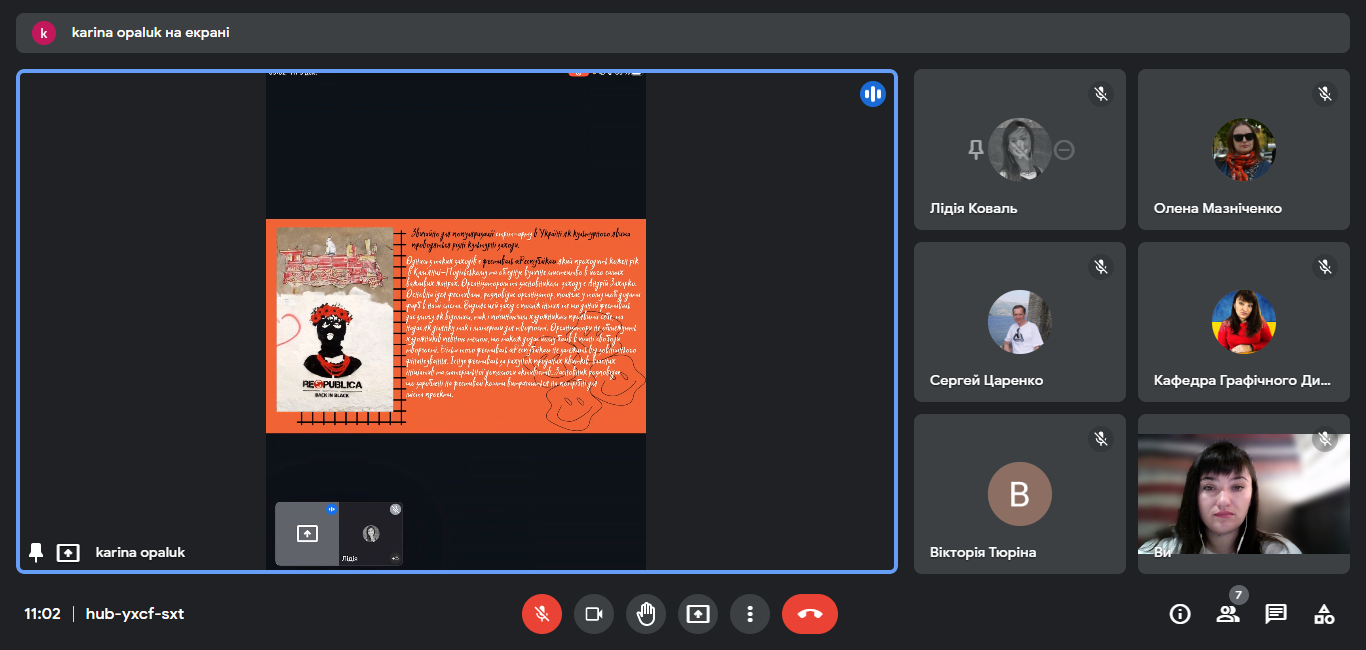Click the muted mic icon on Олена Мазніченко's tile
Image resolution: width=1366 pixels, height=650 pixels.
coord(1325,94)
